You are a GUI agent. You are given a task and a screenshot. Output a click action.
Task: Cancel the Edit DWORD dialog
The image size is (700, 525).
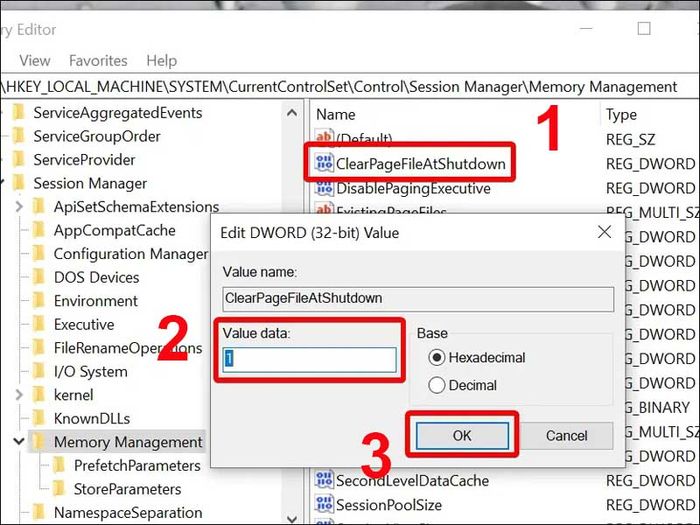pos(566,435)
